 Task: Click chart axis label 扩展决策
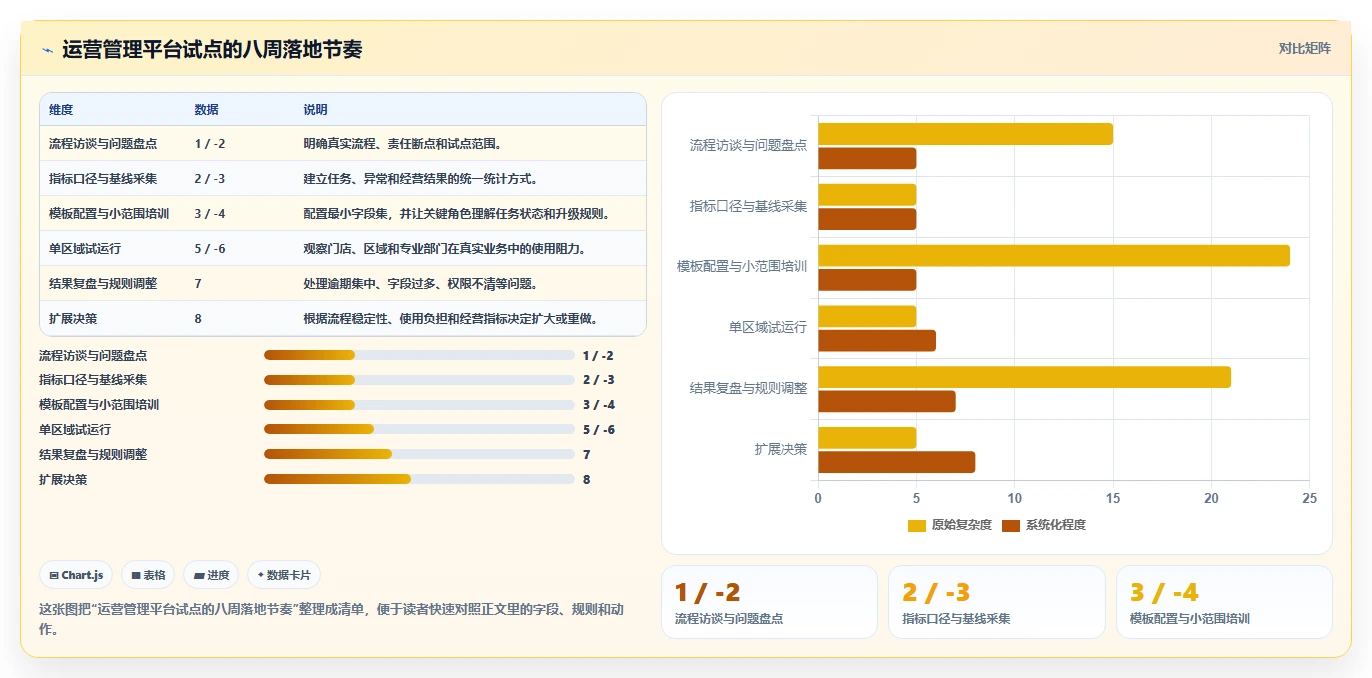tap(781, 449)
